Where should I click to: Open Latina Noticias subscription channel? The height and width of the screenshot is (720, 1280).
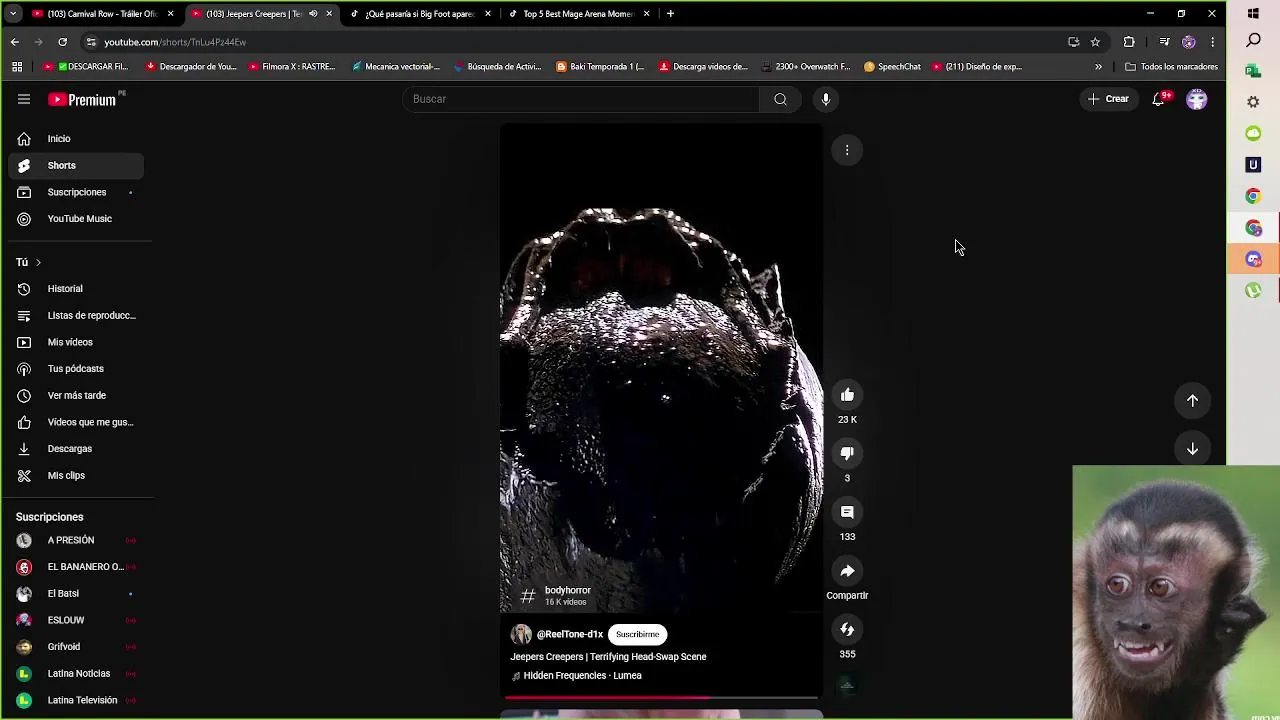[x=76, y=674]
